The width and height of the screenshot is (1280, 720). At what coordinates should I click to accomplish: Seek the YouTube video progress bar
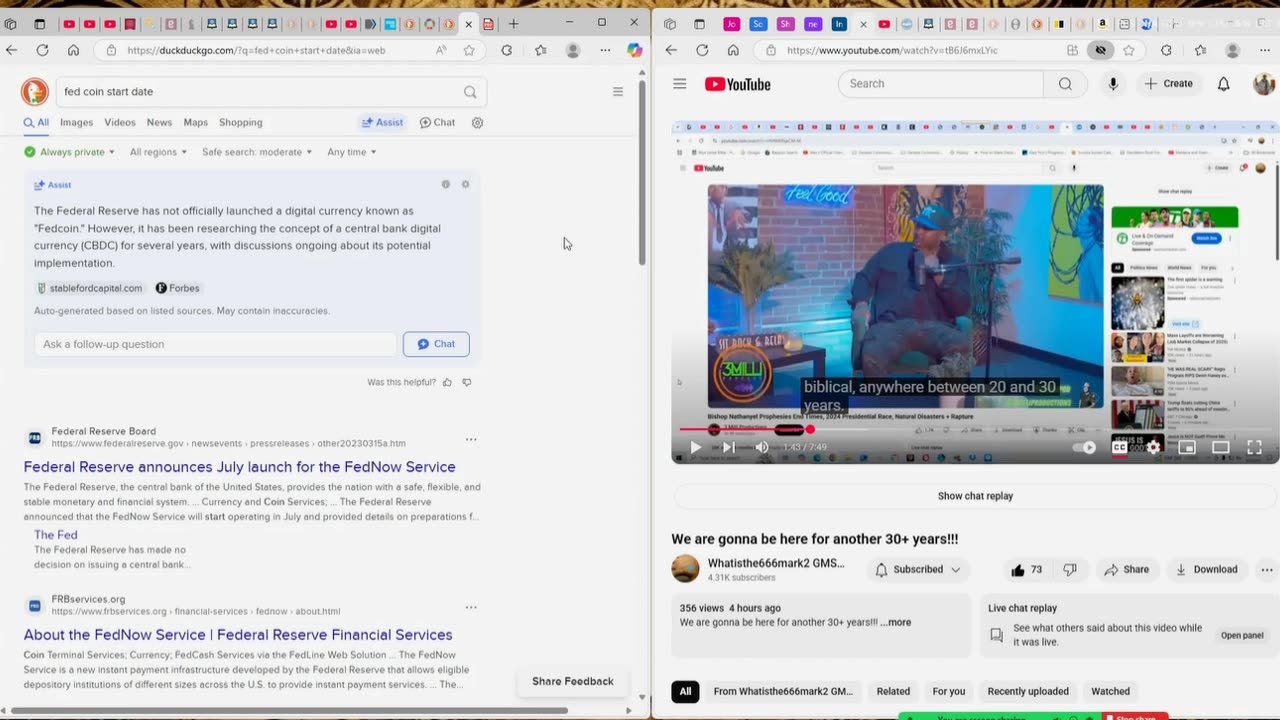point(975,429)
